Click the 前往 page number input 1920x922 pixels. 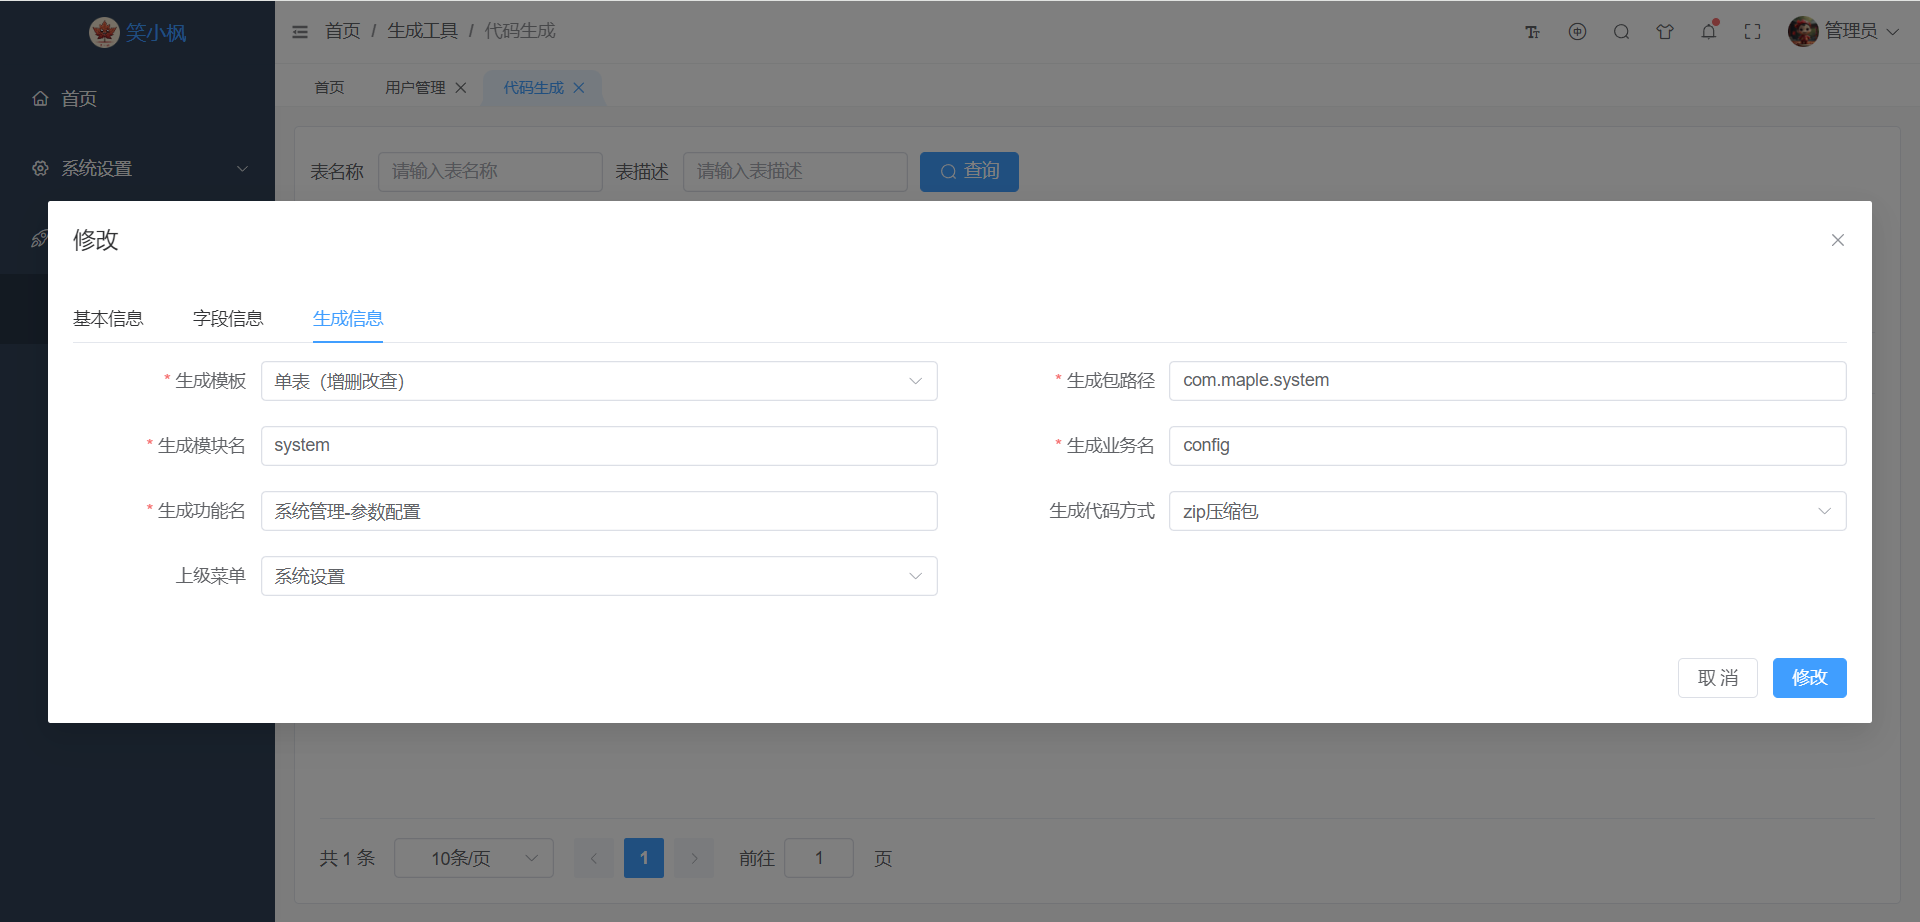[x=819, y=858]
